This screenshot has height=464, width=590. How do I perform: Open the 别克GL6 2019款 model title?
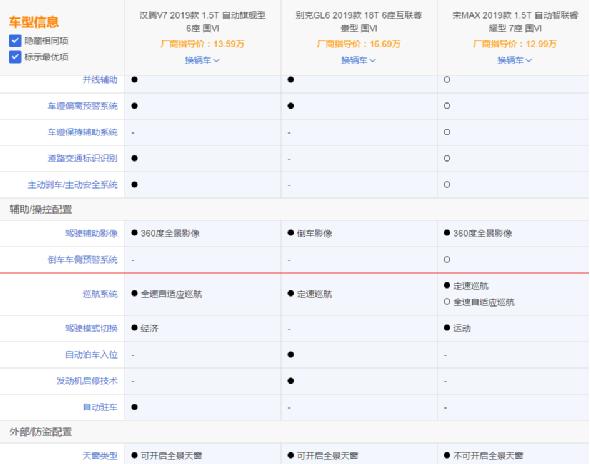[359, 21]
